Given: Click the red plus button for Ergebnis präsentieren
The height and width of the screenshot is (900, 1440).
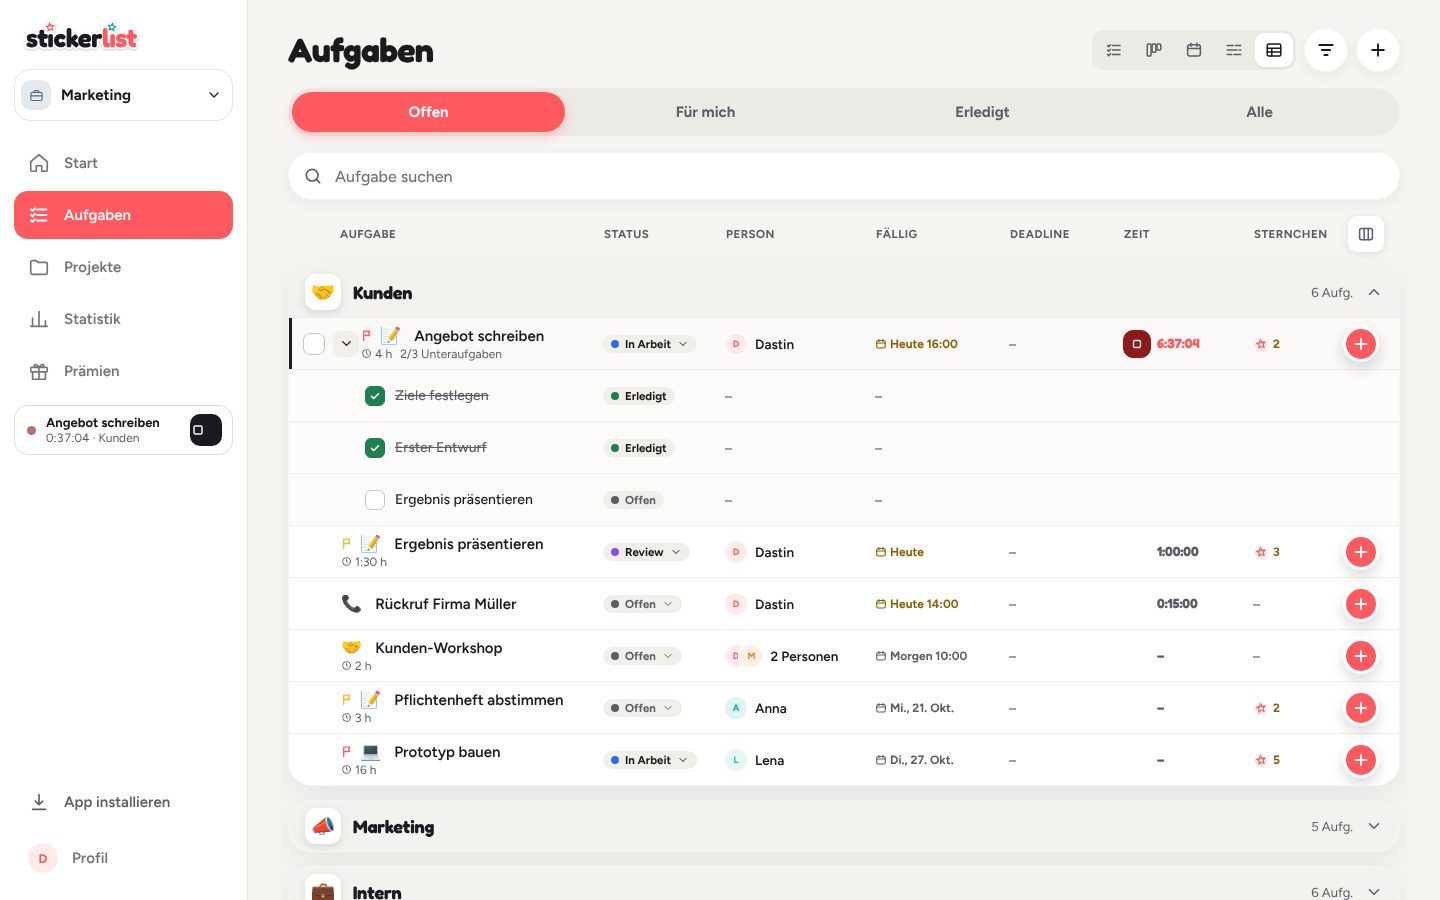Looking at the screenshot, I should click(x=1361, y=552).
